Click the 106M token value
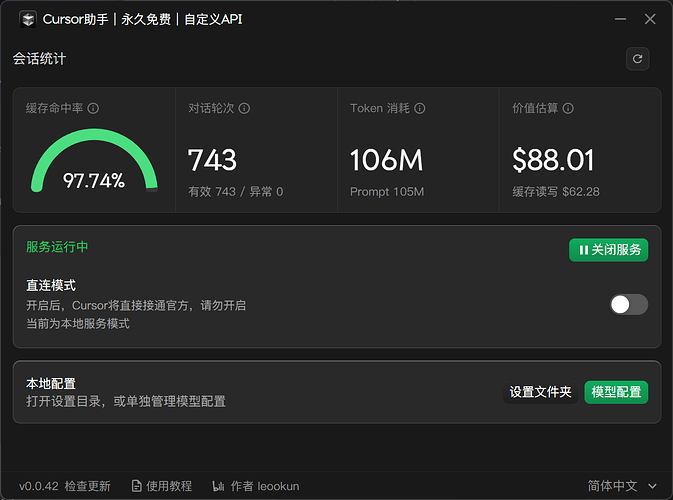The width and height of the screenshot is (673, 500). (x=386, y=160)
